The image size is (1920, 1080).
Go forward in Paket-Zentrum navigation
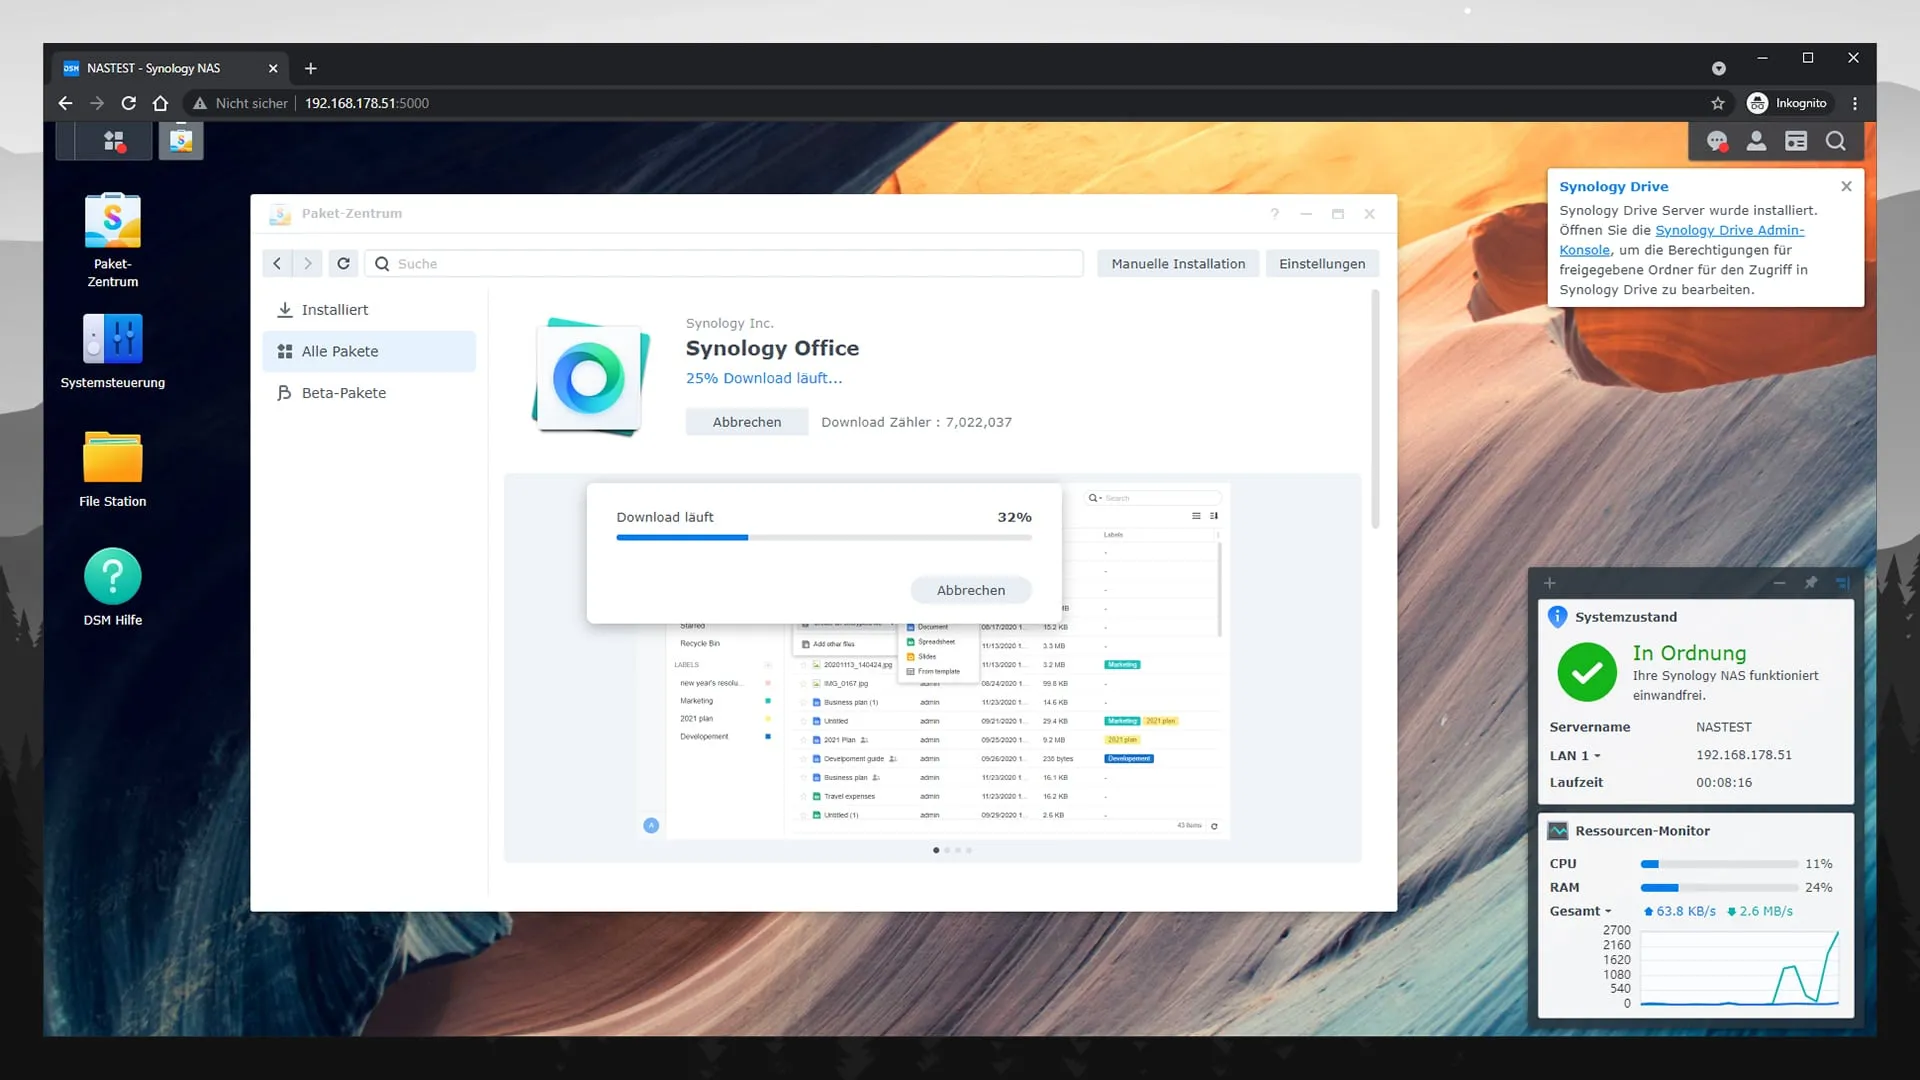[x=308, y=263]
